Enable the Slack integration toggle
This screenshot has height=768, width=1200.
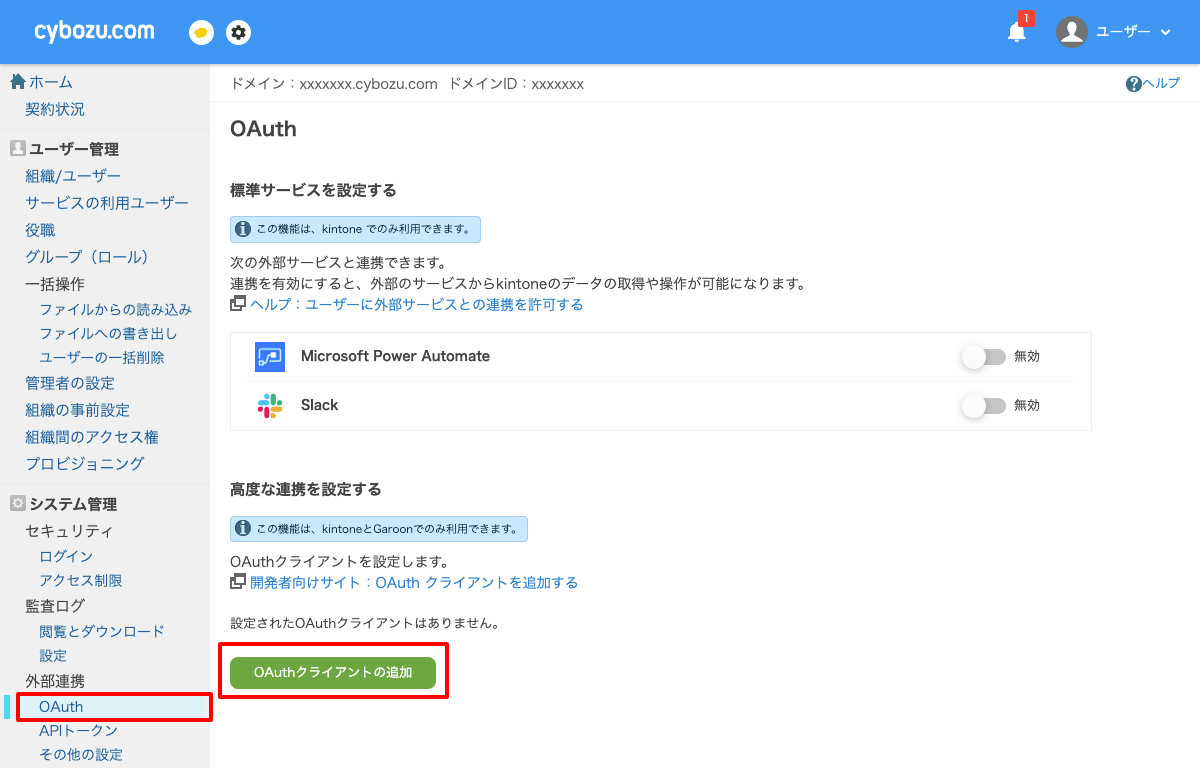pyautogui.click(x=983, y=405)
